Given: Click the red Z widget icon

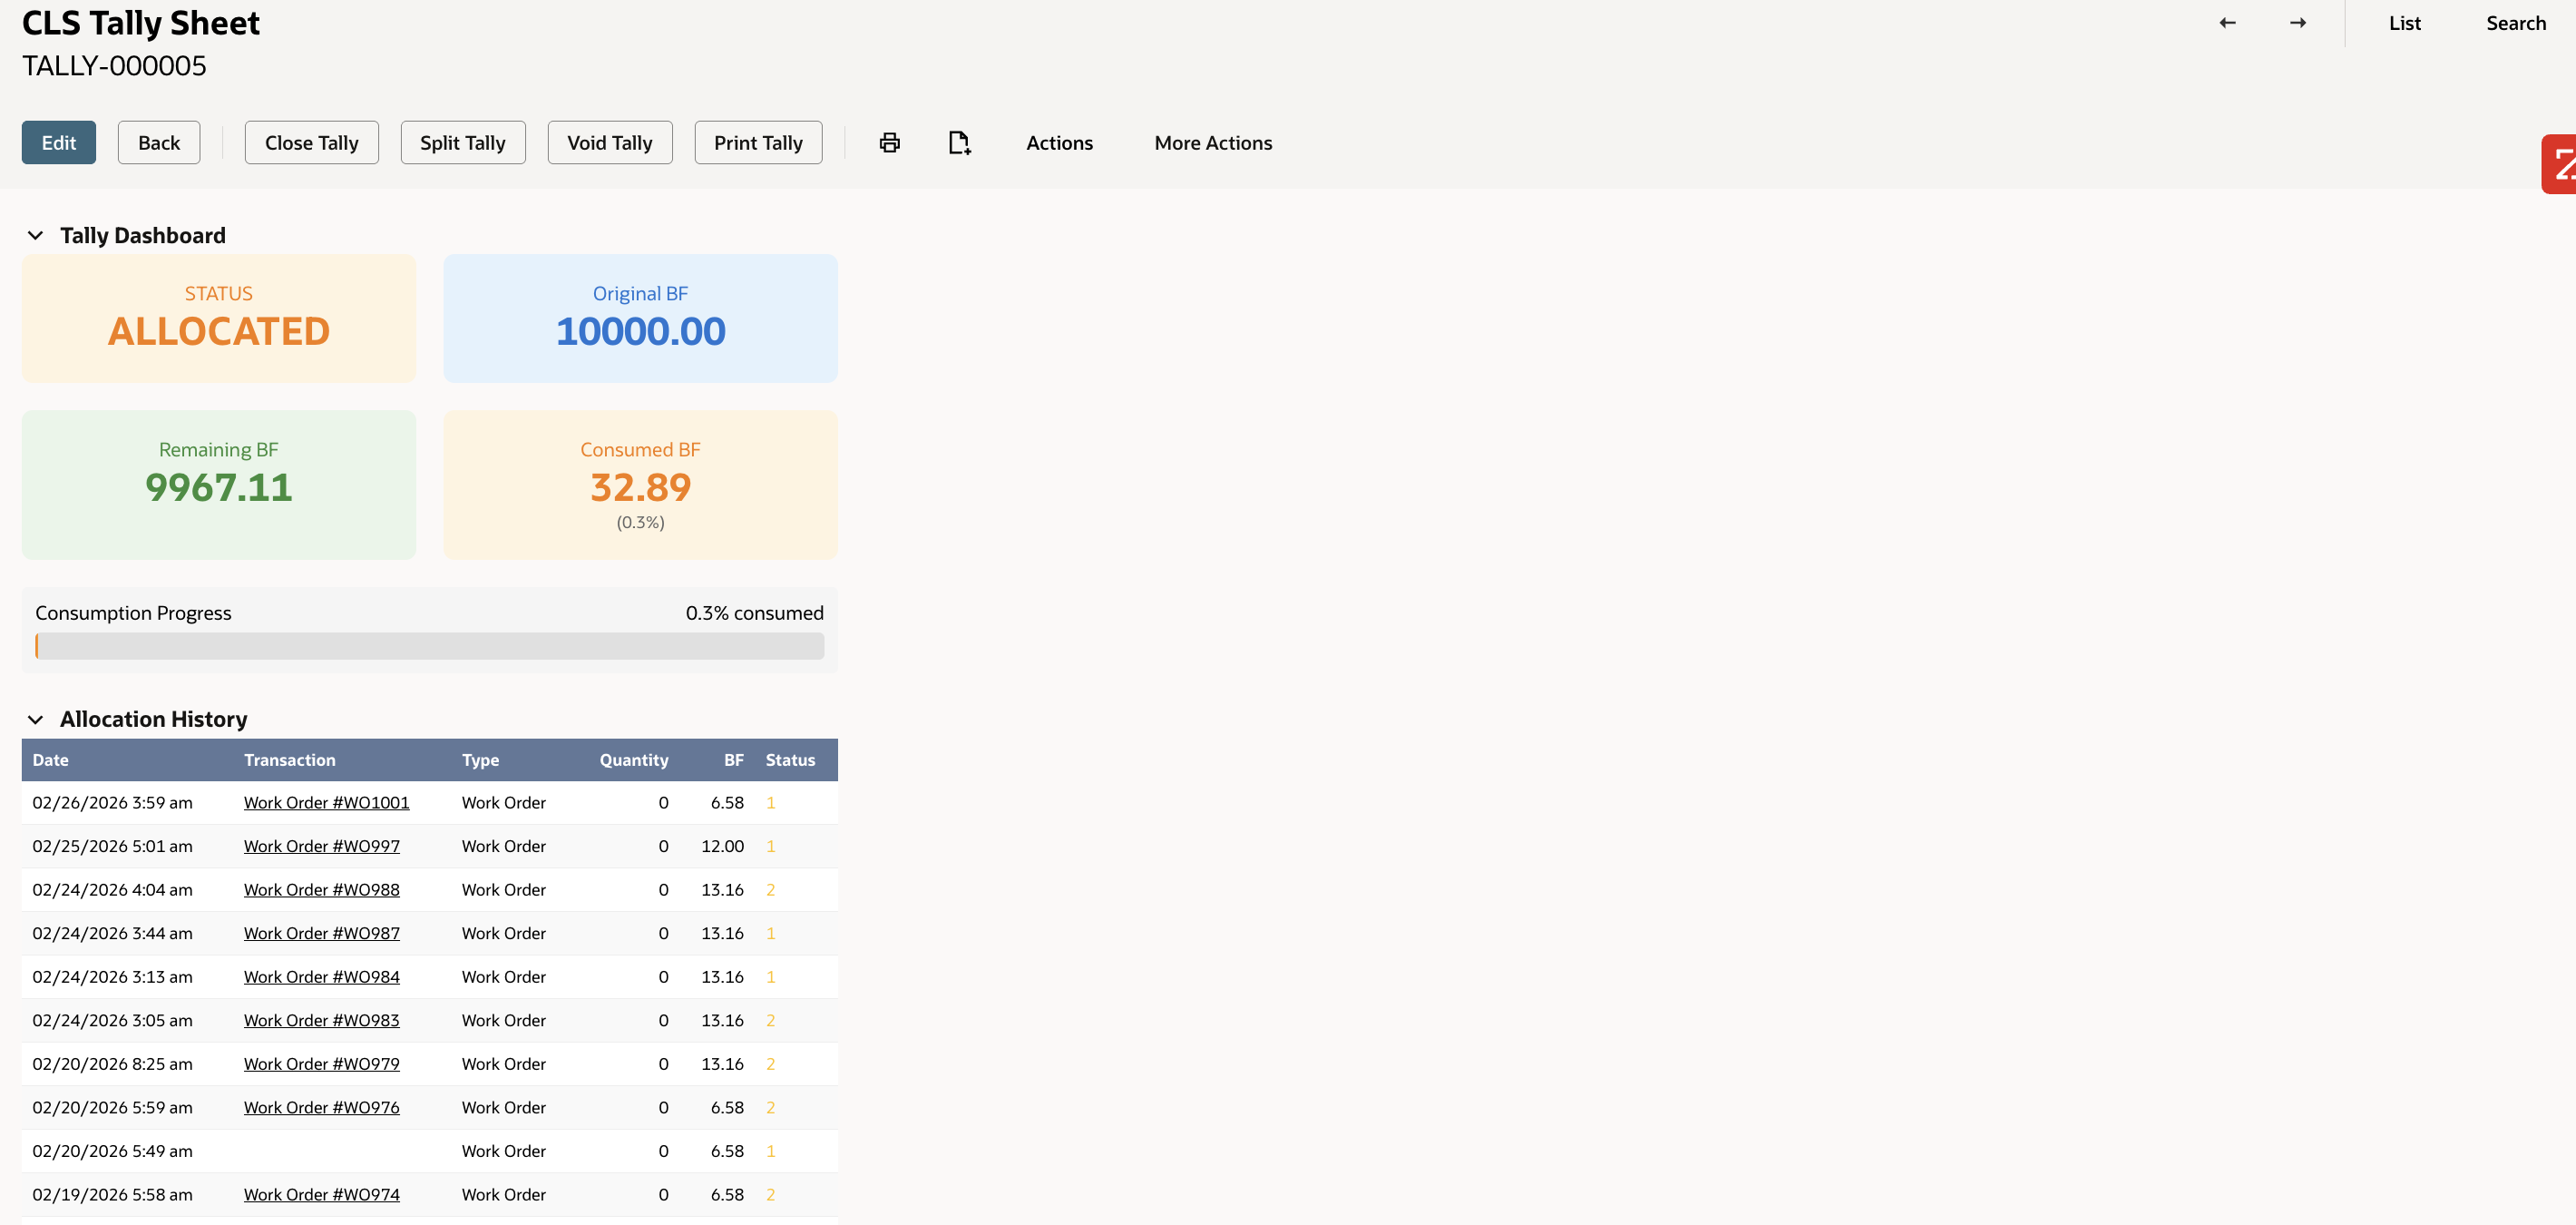Looking at the screenshot, I should coord(2560,164).
